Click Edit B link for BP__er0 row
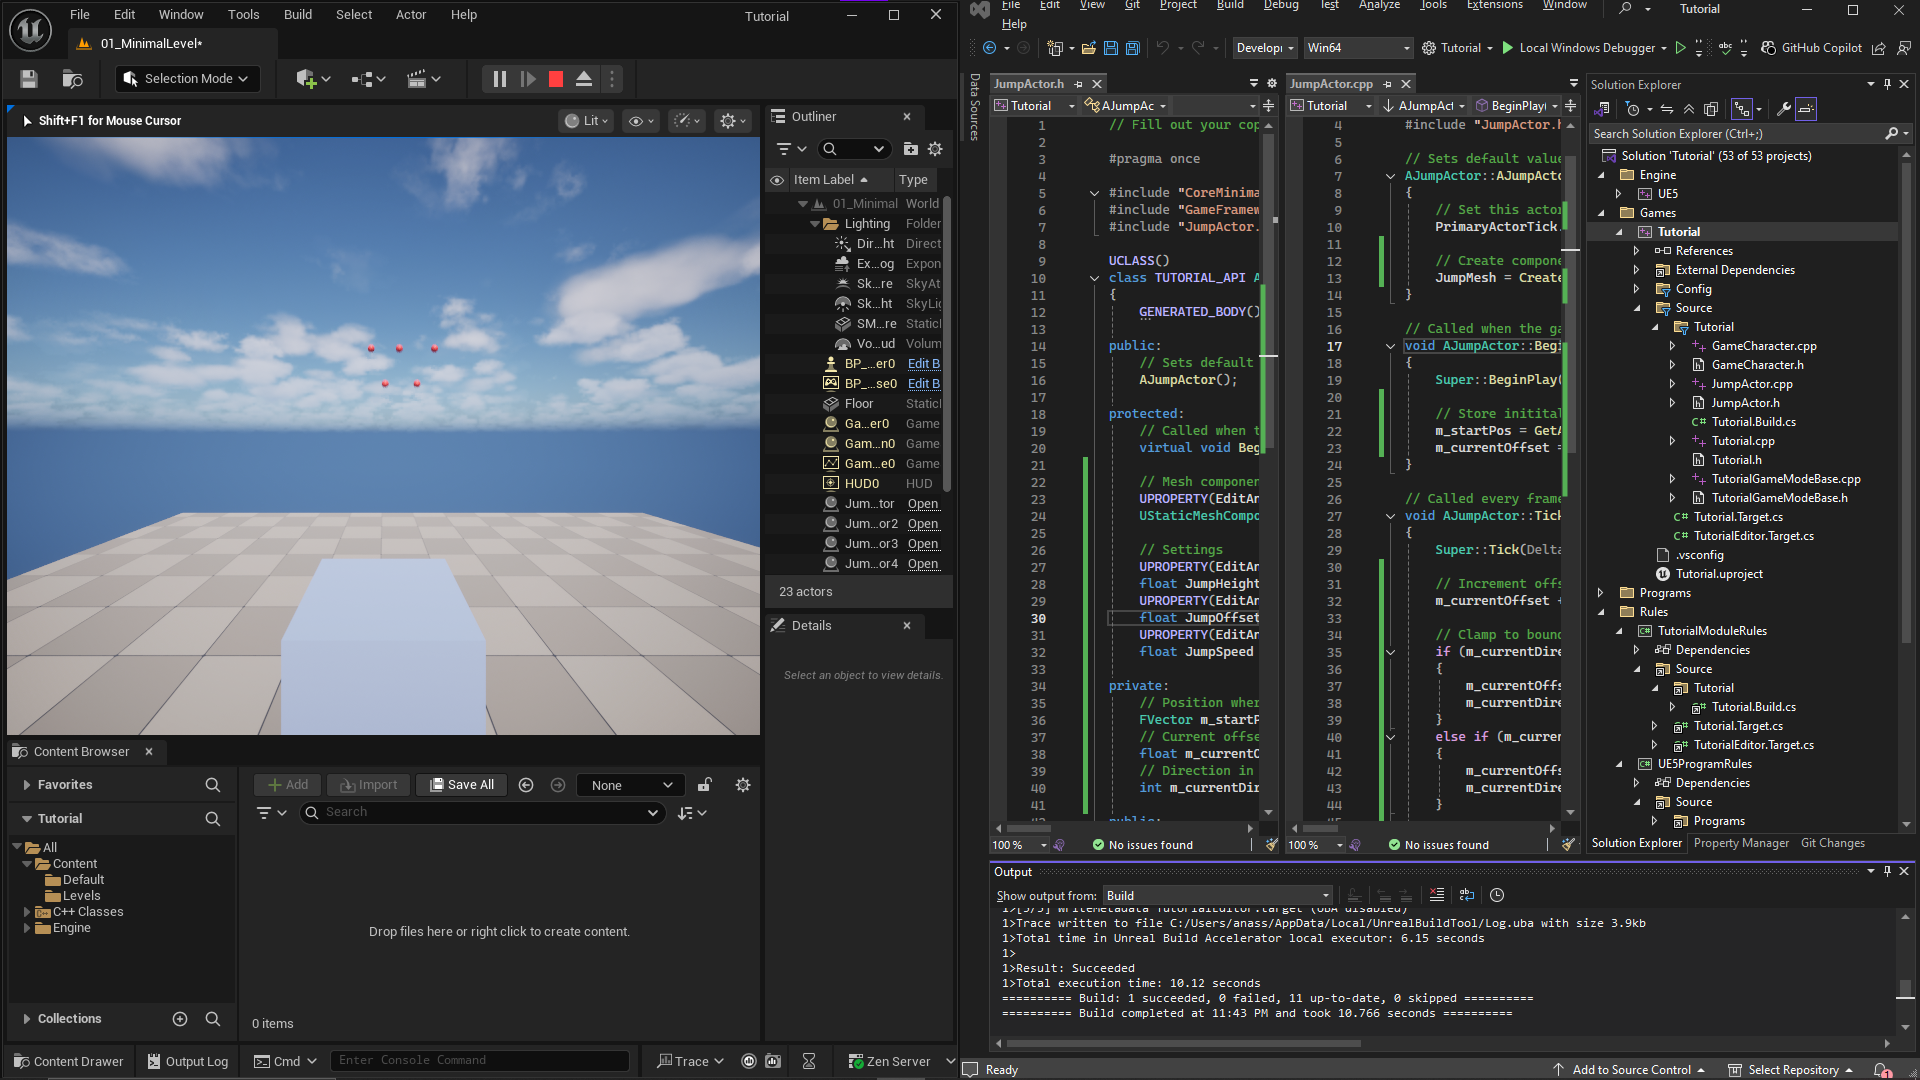The width and height of the screenshot is (1920, 1080). point(924,364)
